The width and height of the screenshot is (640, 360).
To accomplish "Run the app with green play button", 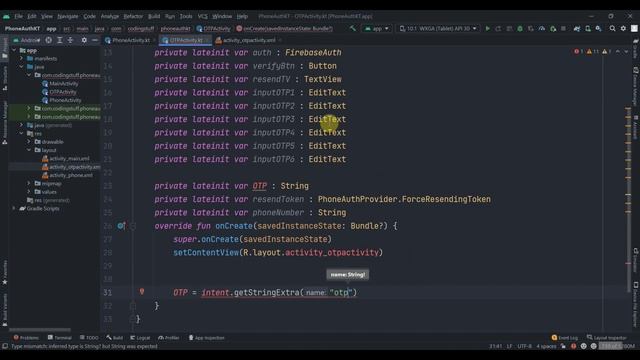I will [x=487, y=29].
